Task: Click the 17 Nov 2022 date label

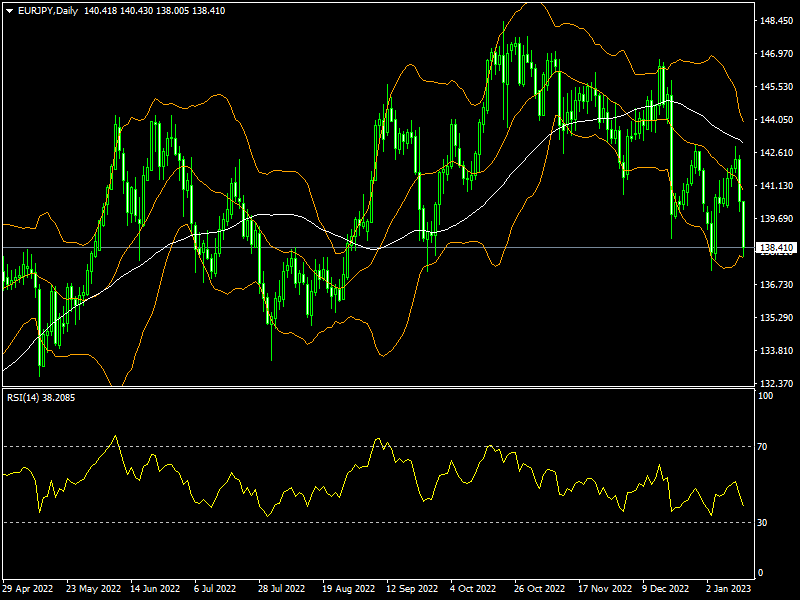Action: pos(605,589)
